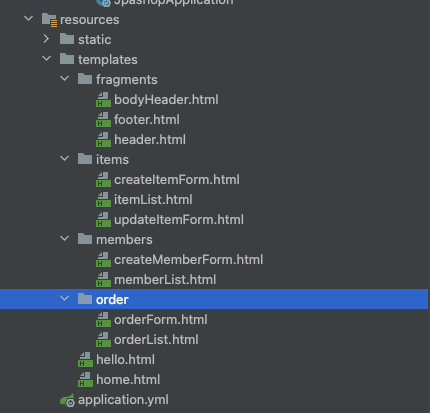Collapse the resources directory chevron

click(29, 19)
